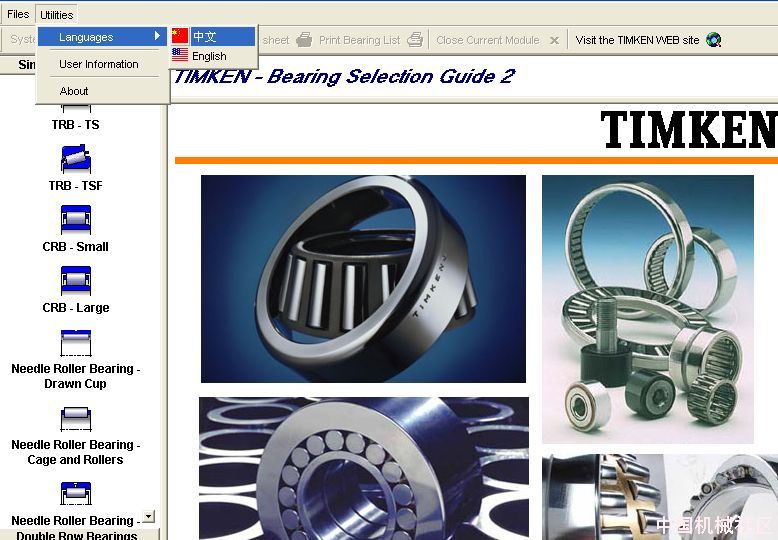The height and width of the screenshot is (540, 778).
Task: Select Needle Roller Double Row icon
Action: pos(75,493)
